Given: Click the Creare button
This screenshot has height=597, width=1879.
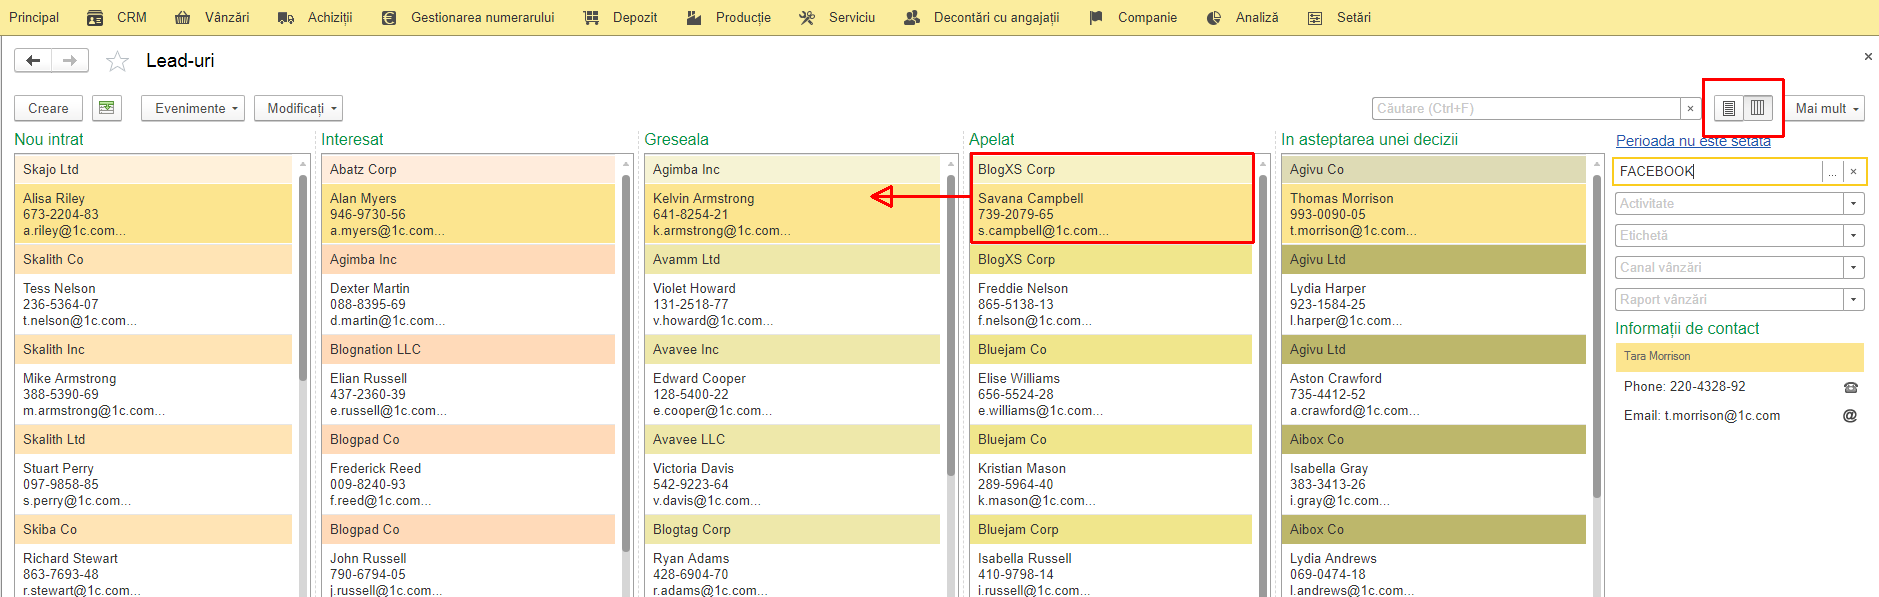Looking at the screenshot, I should point(48,108).
